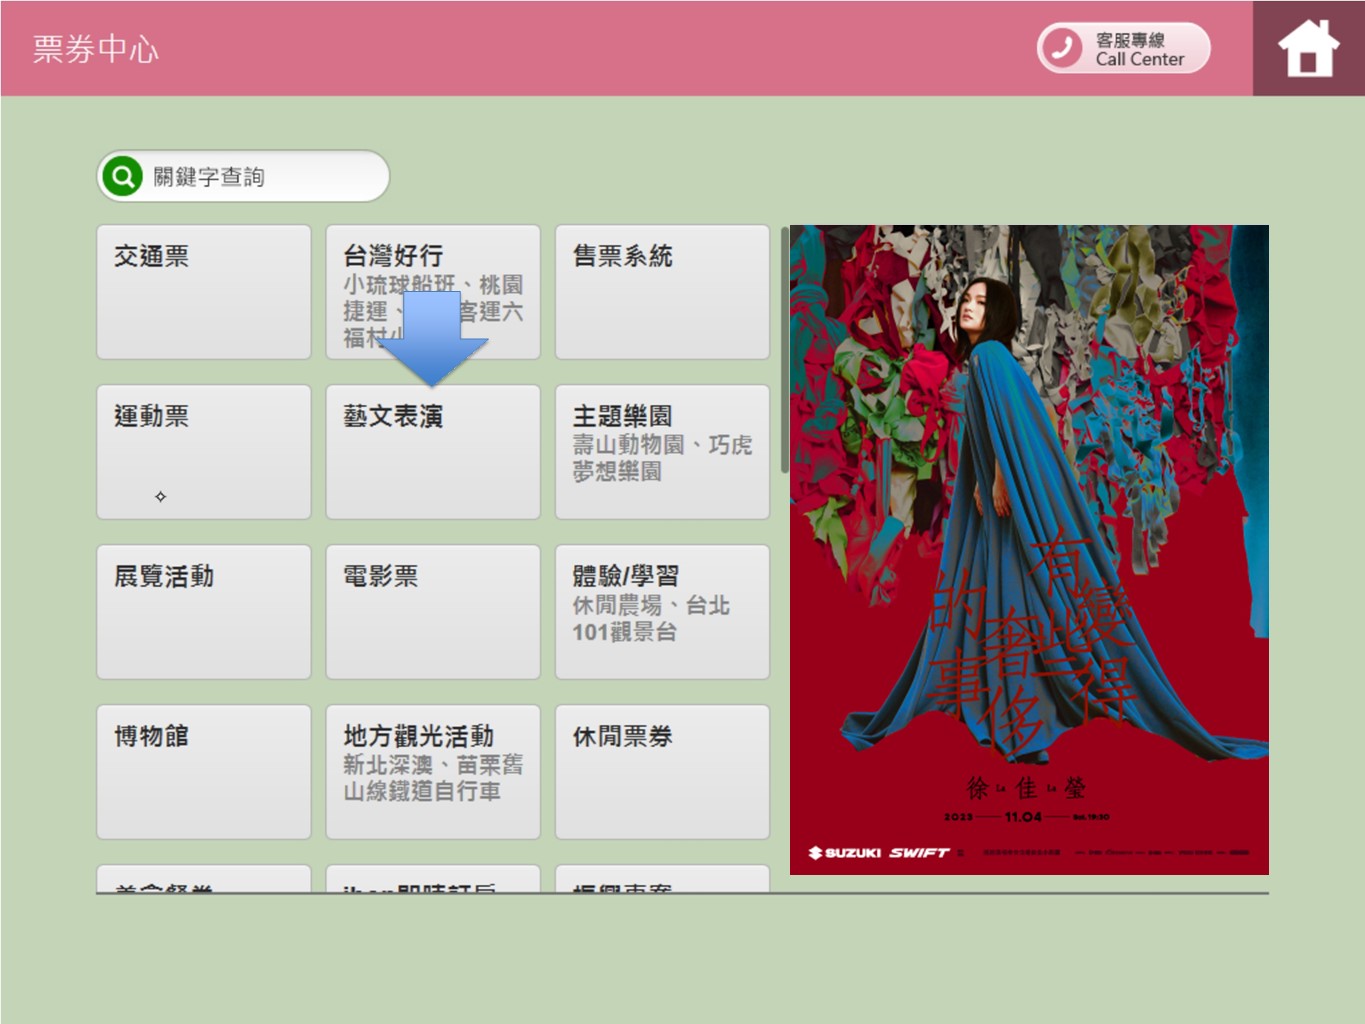Select the 運動票 sports ticket tile

coord(203,452)
